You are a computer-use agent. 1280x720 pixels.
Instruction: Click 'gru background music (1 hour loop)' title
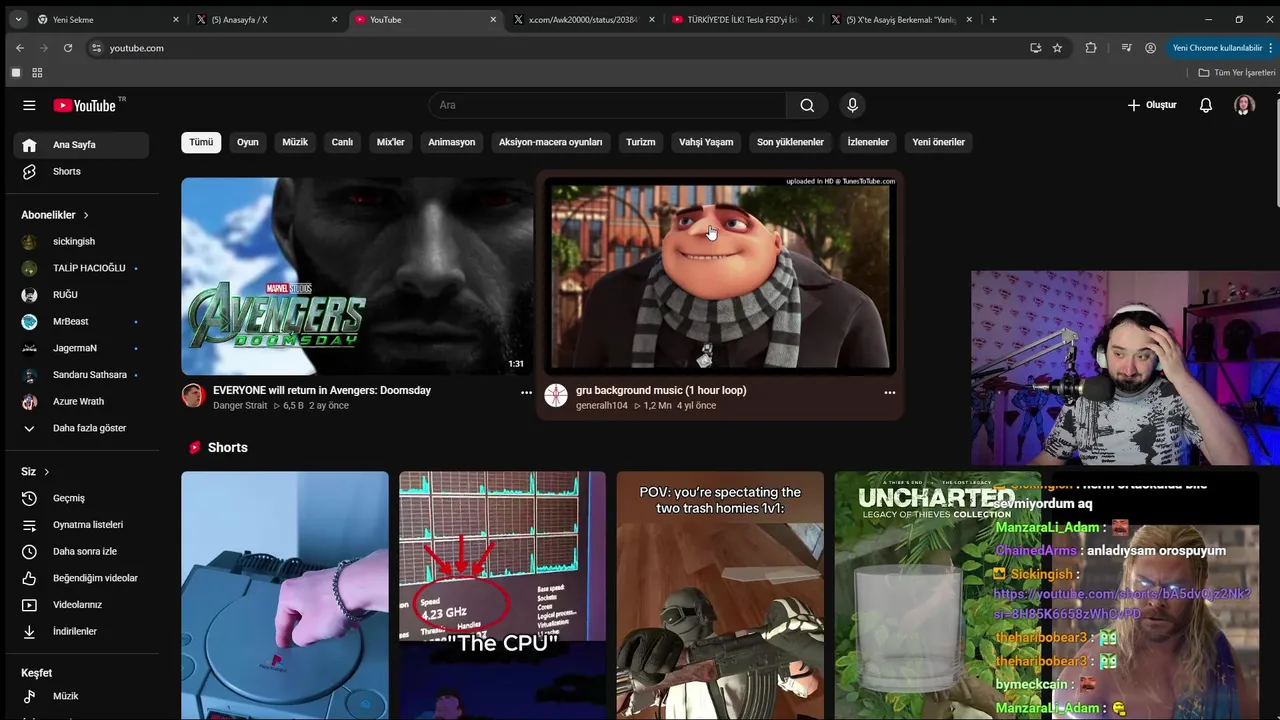coord(661,390)
